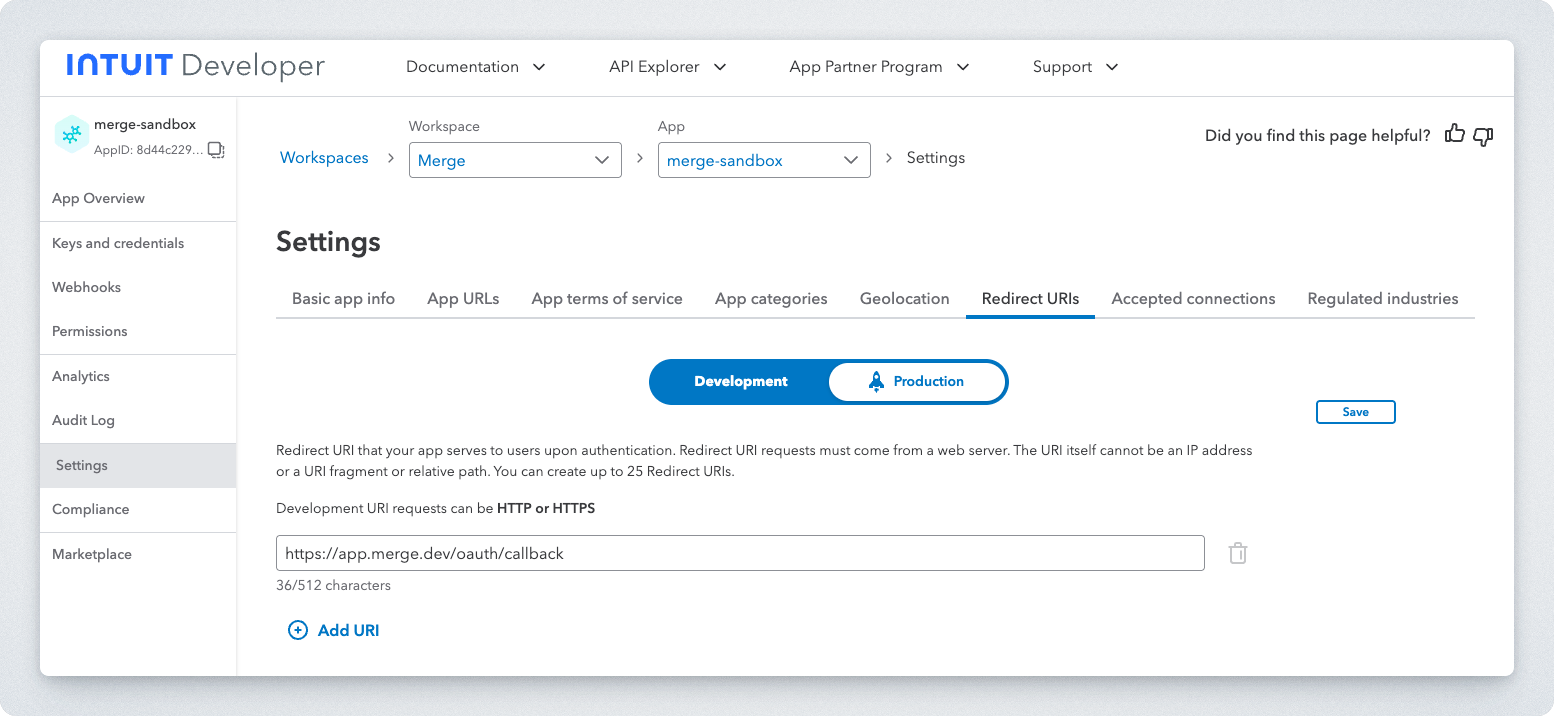Image resolution: width=1554 pixels, height=716 pixels.
Task: Switch to Production environment toggle
Action: [x=917, y=381]
